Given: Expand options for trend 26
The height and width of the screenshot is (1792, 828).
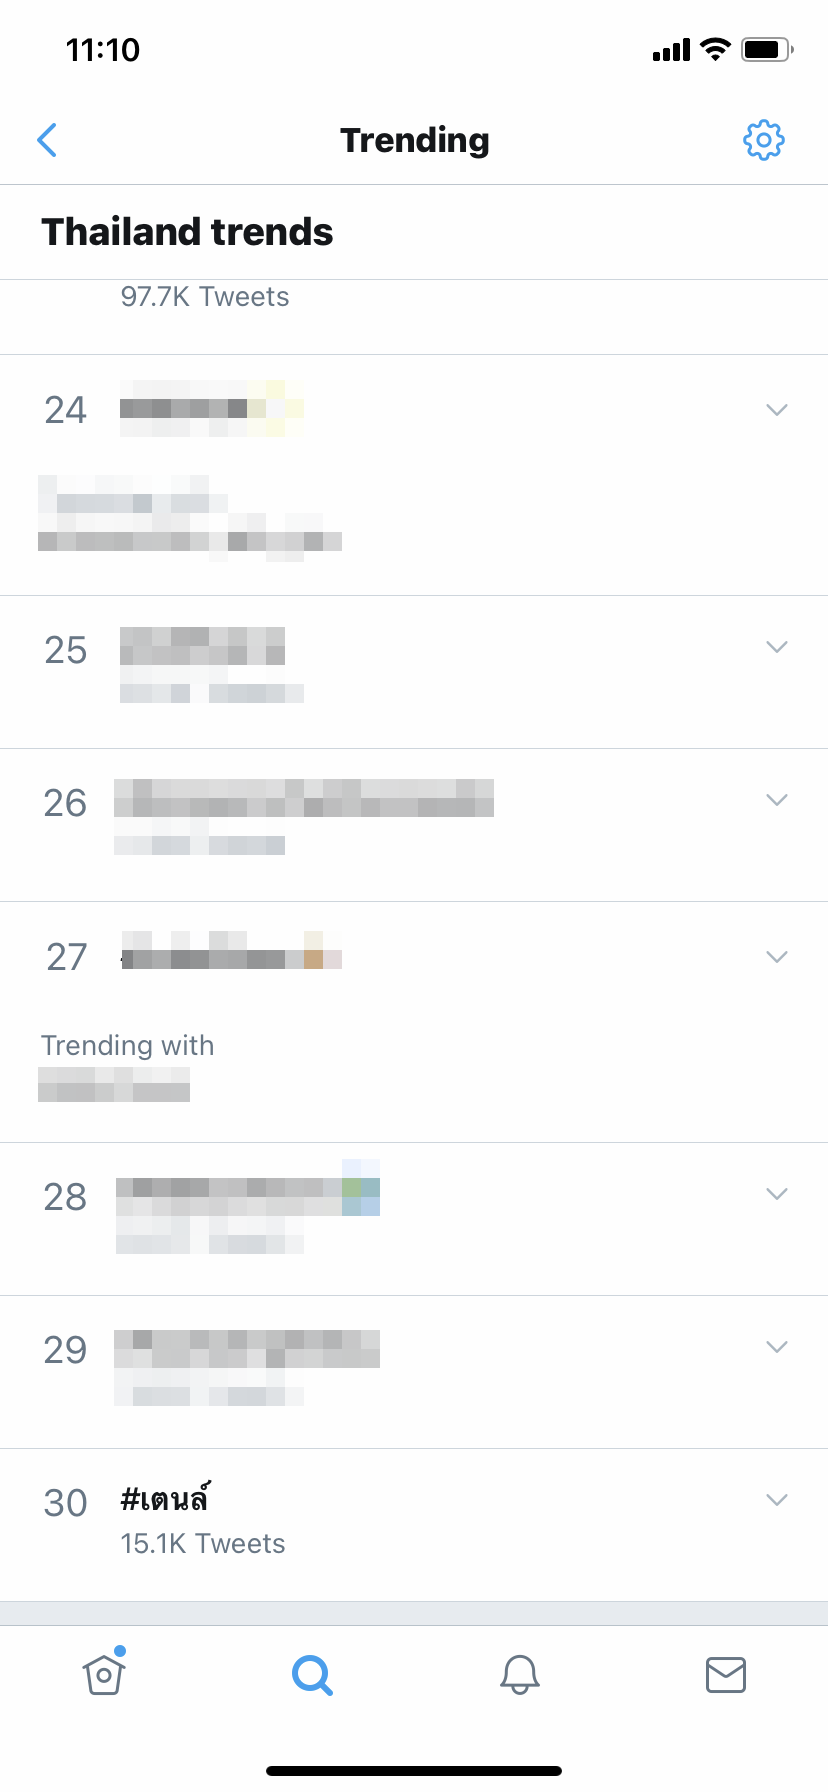Looking at the screenshot, I should pyautogui.click(x=776, y=800).
